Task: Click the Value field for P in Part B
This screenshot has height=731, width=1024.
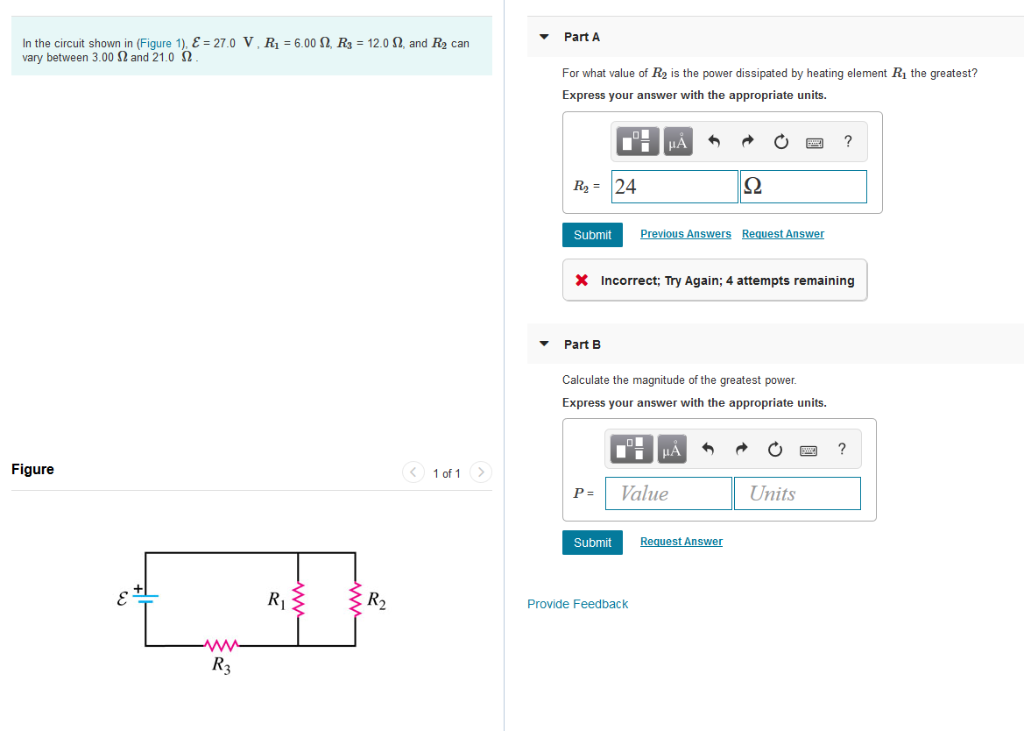Action: [x=667, y=492]
